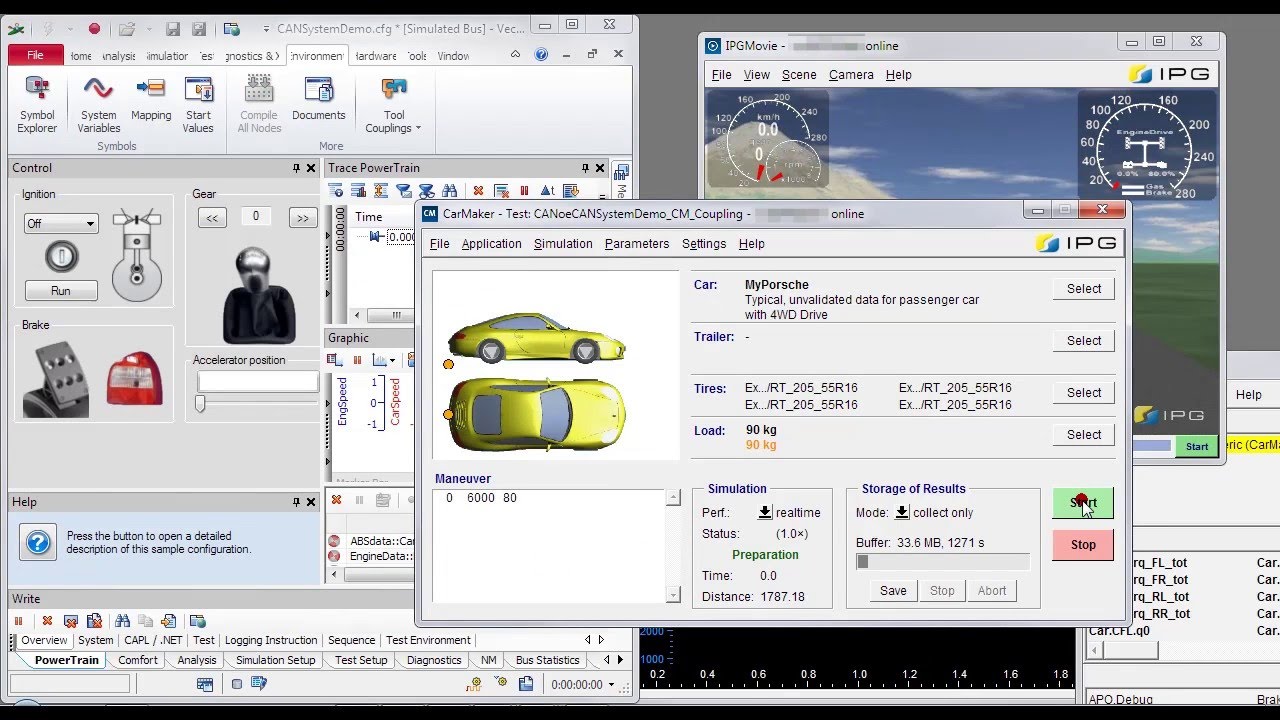This screenshot has height=720, width=1280.
Task: Select the '0 6000 80' maneuver row
Action: 550,498
